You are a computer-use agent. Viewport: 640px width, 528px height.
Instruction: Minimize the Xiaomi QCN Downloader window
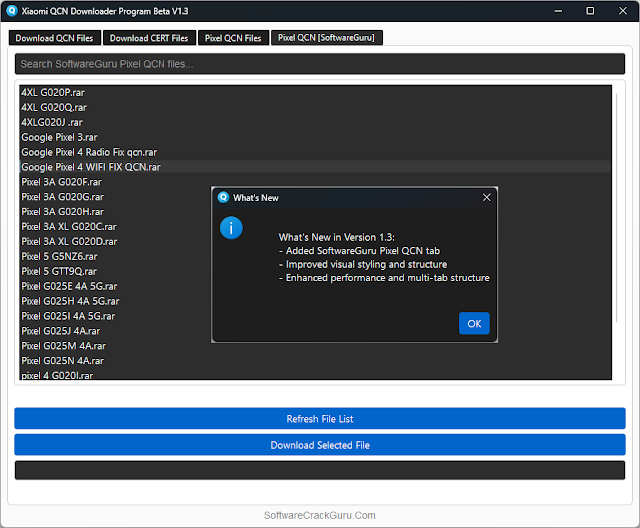pos(558,11)
